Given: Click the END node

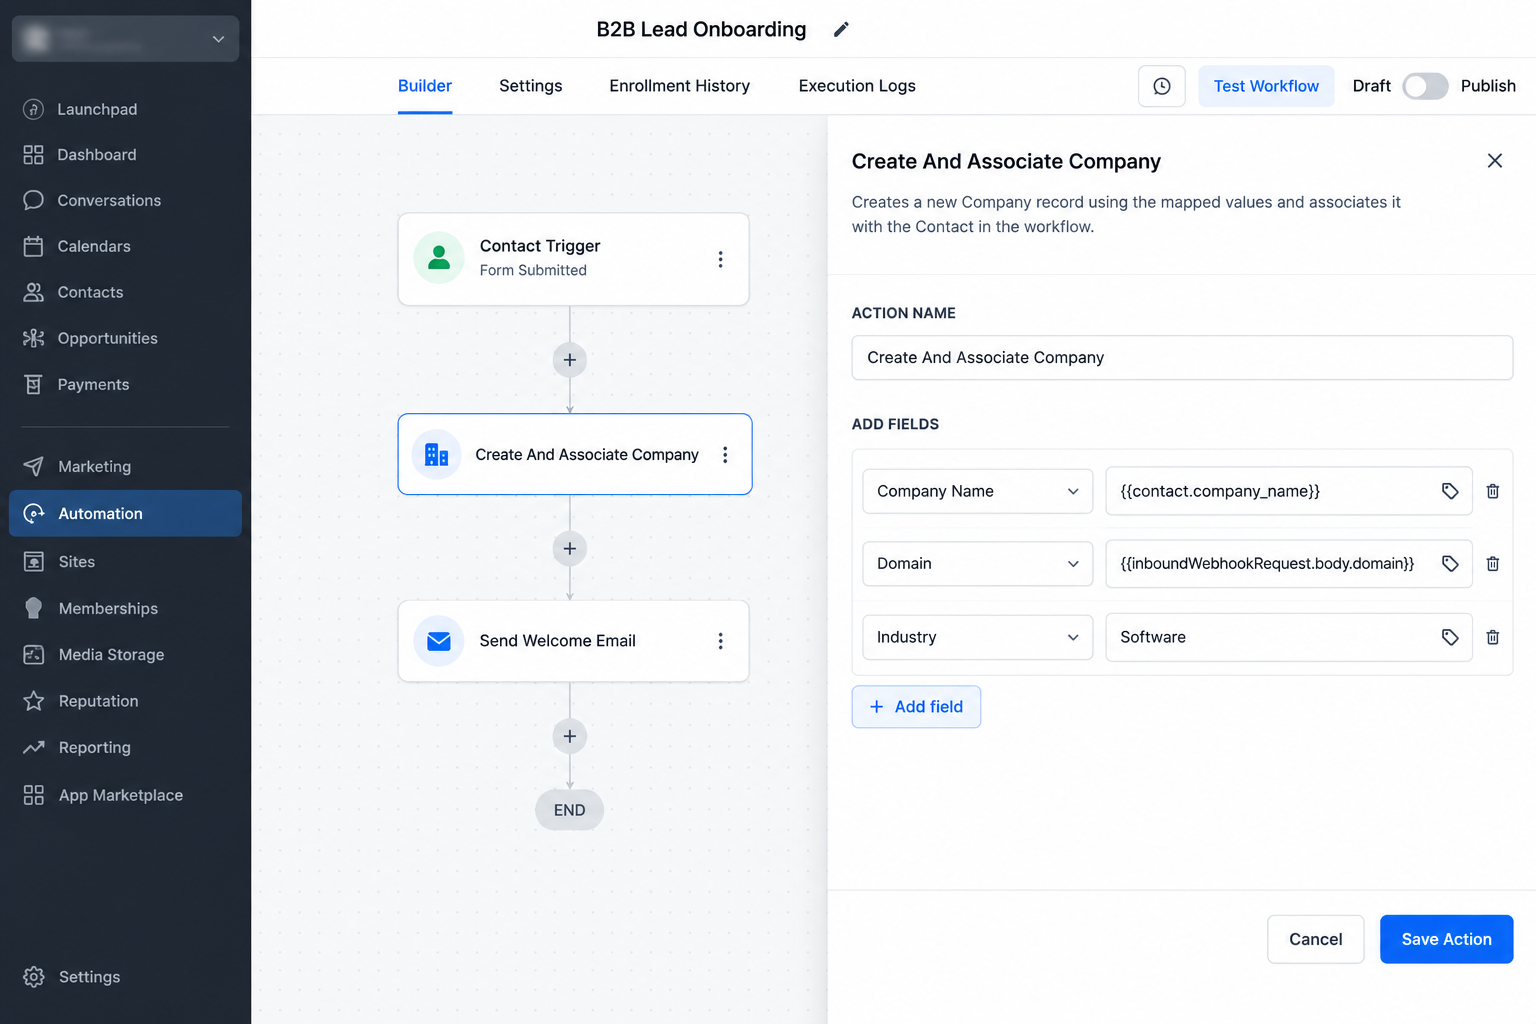Looking at the screenshot, I should click(x=570, y=810).
